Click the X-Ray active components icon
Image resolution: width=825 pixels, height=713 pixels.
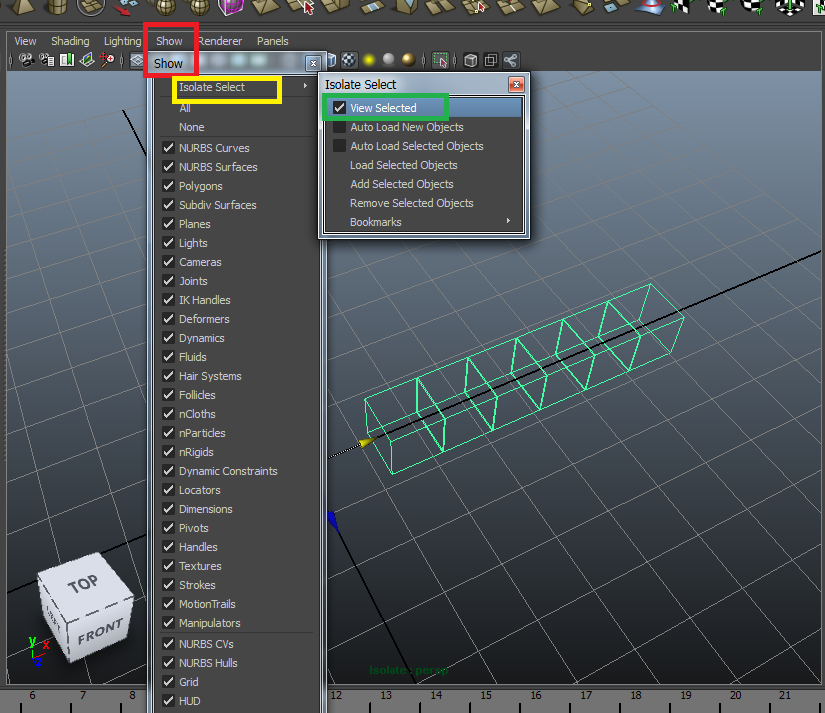(491, 60)
